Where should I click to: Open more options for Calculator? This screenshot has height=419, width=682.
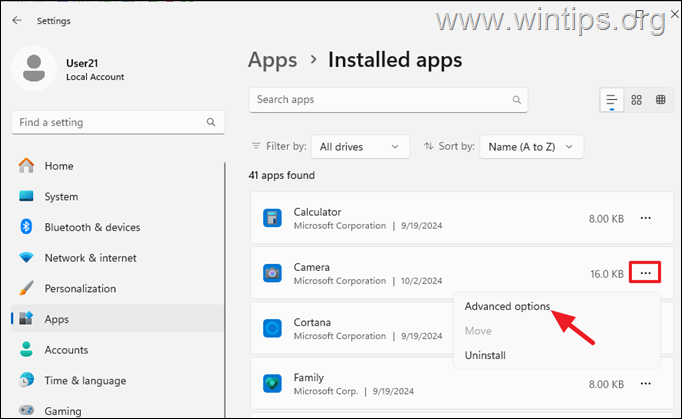(645, 218)
